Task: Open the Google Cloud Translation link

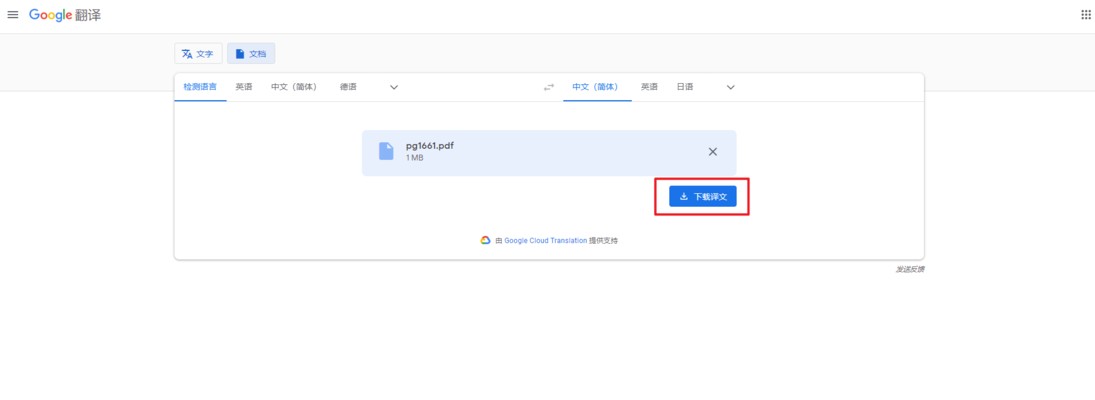Action: (x=545, y=241)
